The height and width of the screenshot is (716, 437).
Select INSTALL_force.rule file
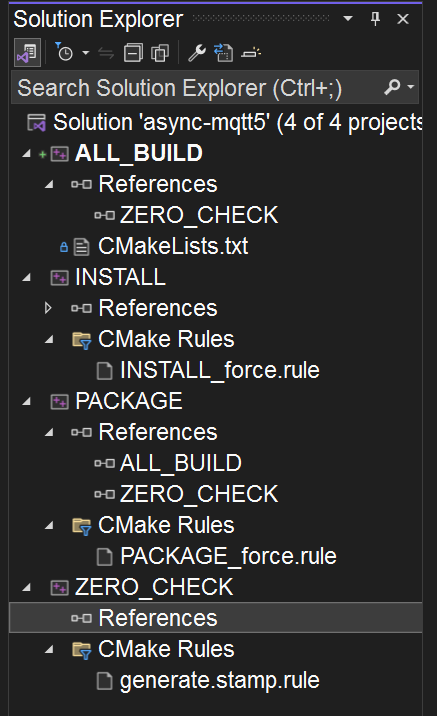click(x=220, y=370)
